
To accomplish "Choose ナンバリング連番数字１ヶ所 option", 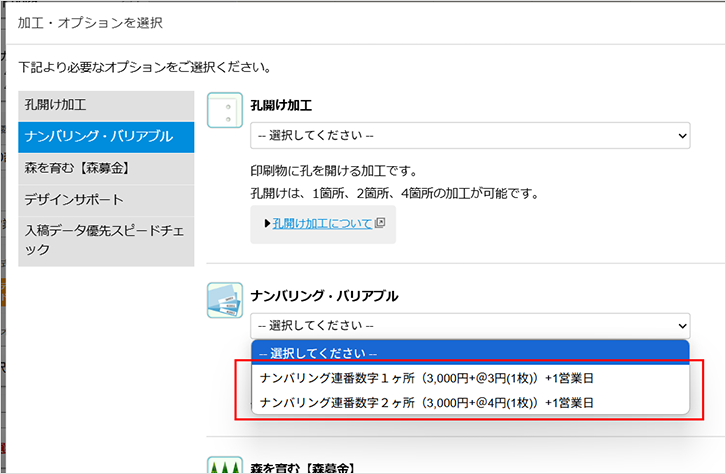I will point(470,378).
